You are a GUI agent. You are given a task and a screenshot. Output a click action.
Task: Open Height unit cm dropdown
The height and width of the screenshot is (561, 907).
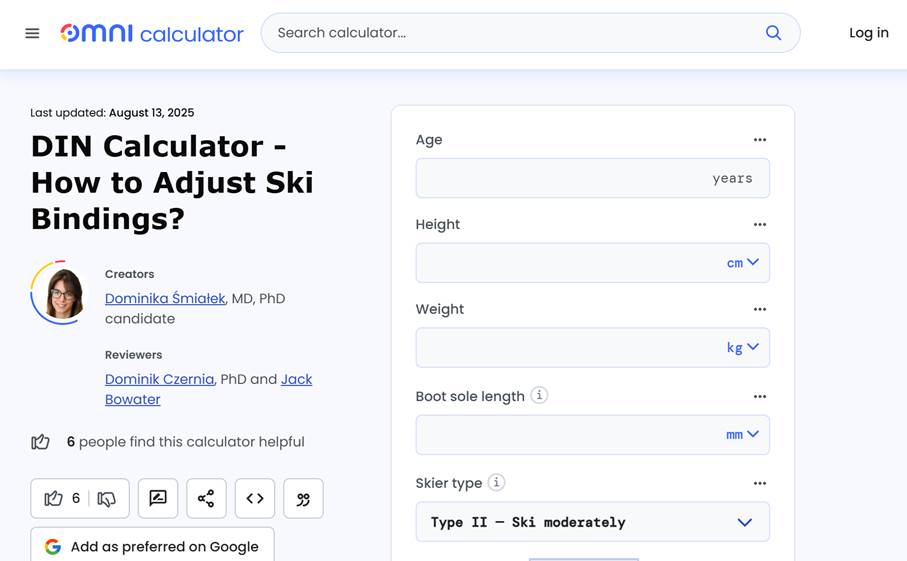click(743, 263)
